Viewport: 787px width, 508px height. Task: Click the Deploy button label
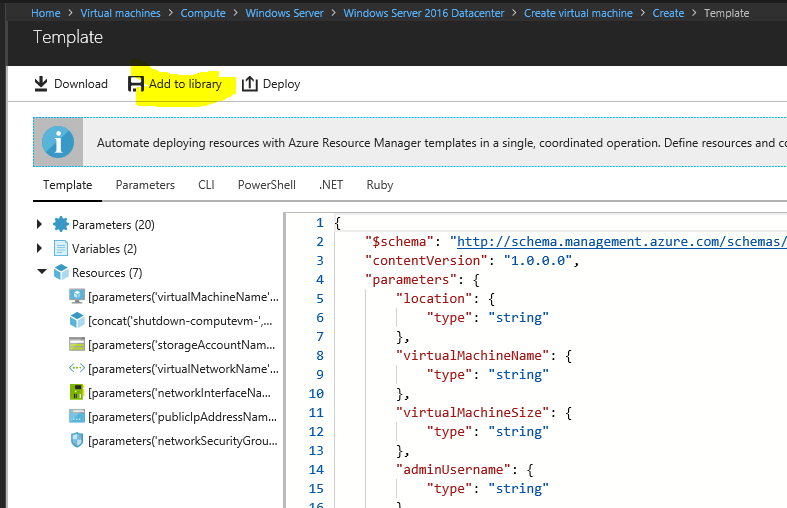pos(282,84)
